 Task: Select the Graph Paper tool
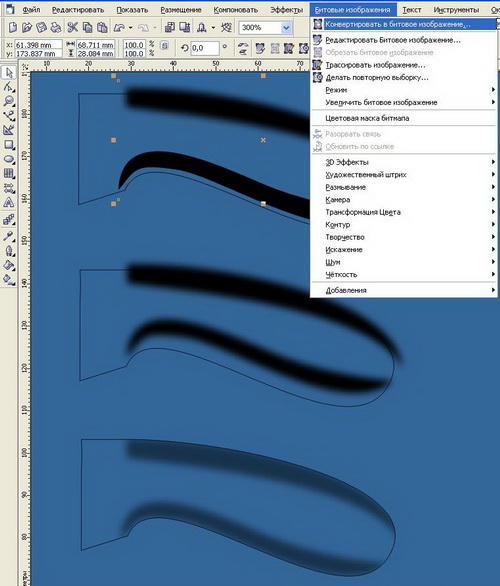tap(9, 173)
